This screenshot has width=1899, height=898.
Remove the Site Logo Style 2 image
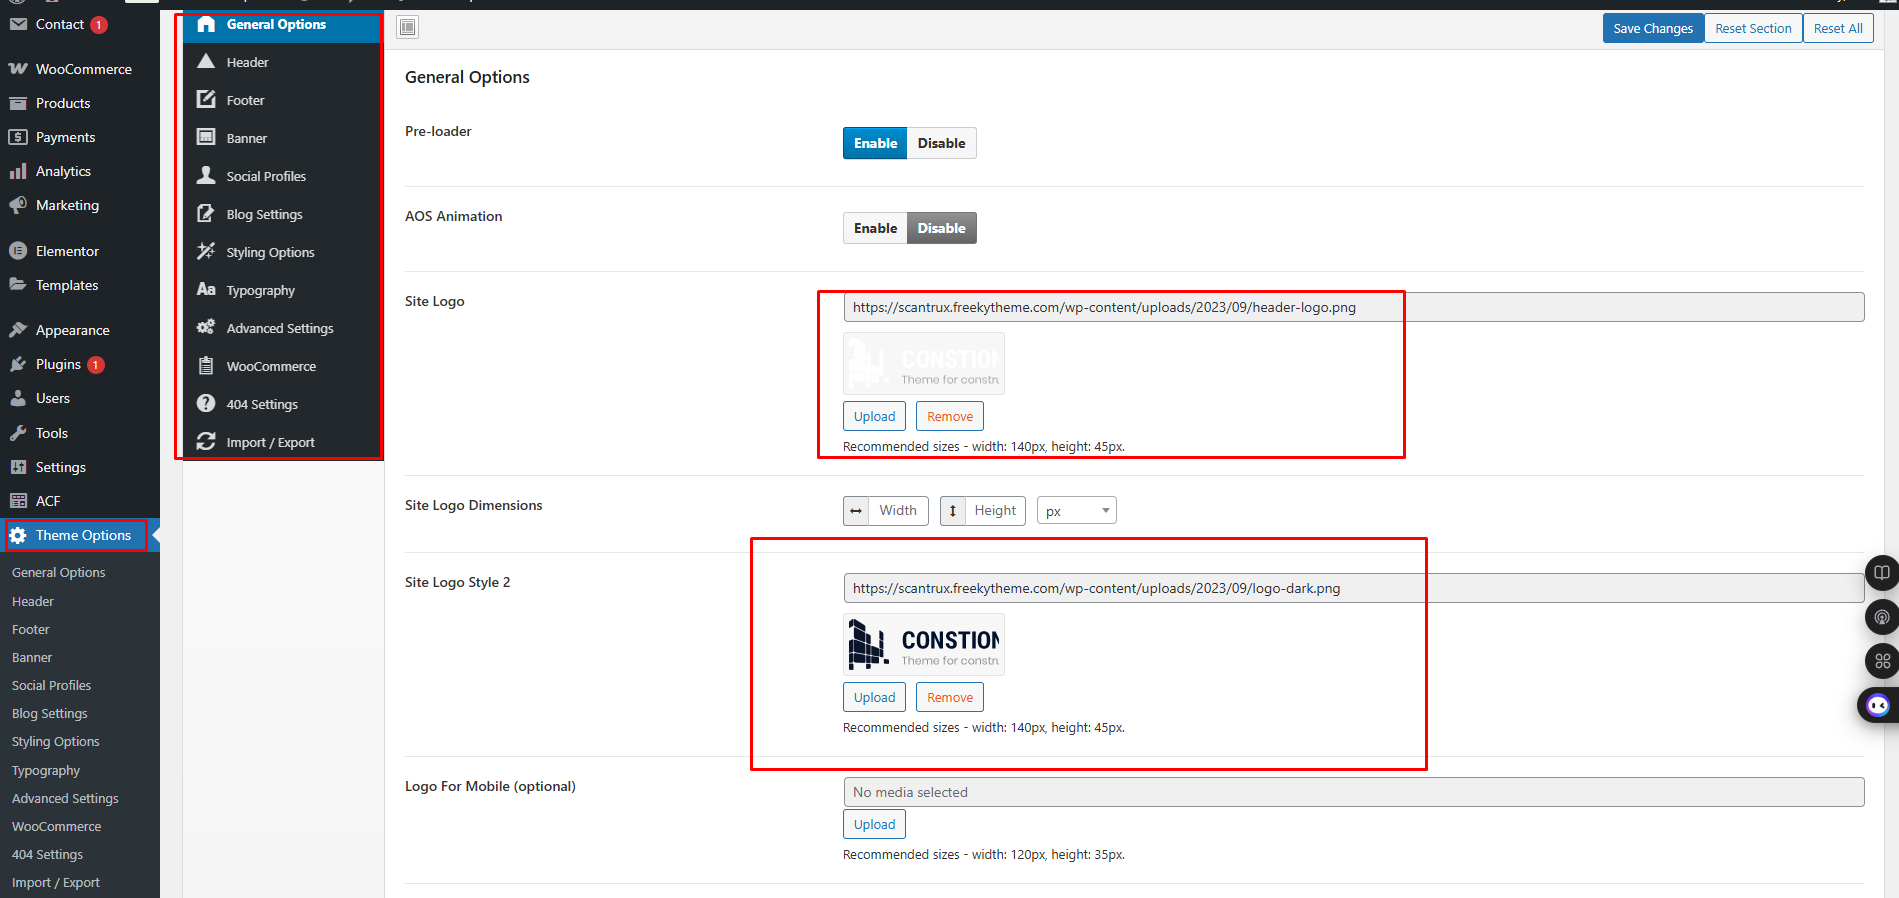coord(949,697)
